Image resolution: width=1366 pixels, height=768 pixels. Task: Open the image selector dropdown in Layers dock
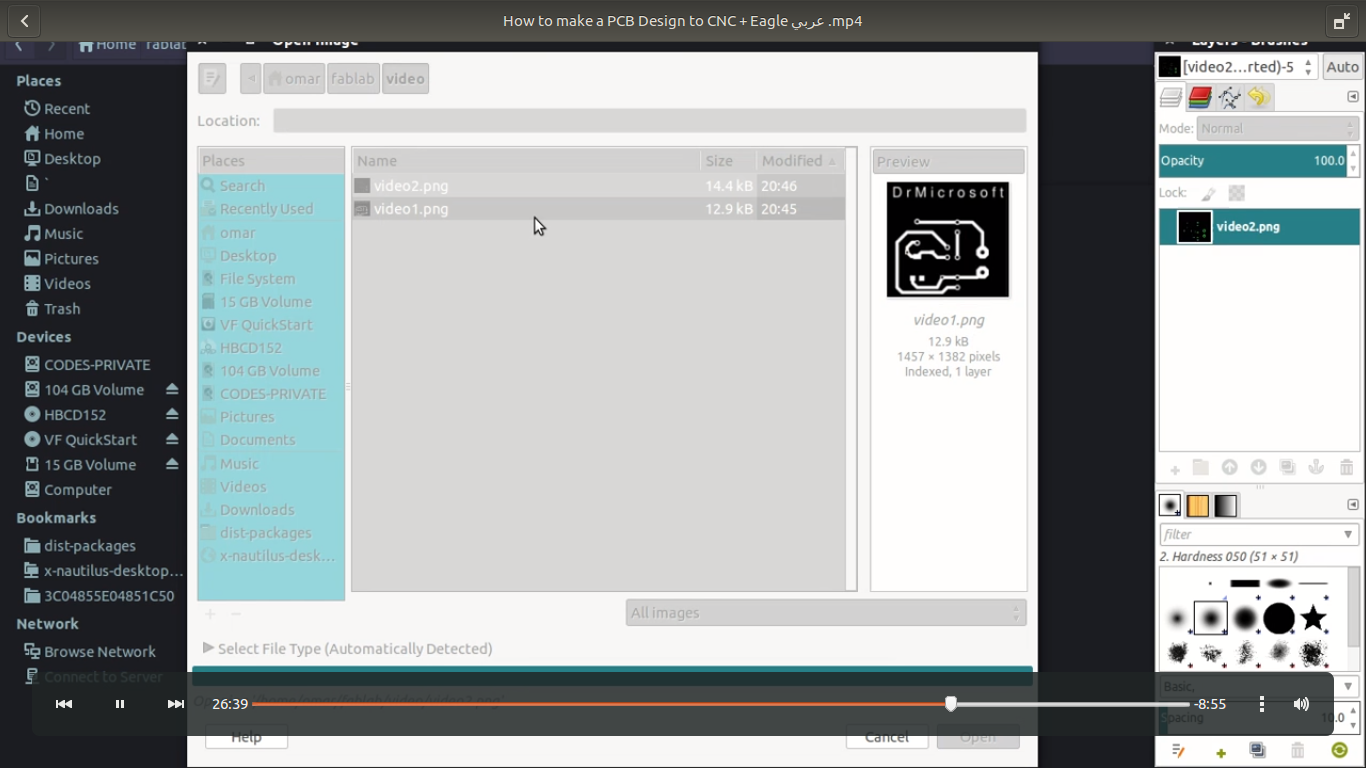pos(1238,67)
